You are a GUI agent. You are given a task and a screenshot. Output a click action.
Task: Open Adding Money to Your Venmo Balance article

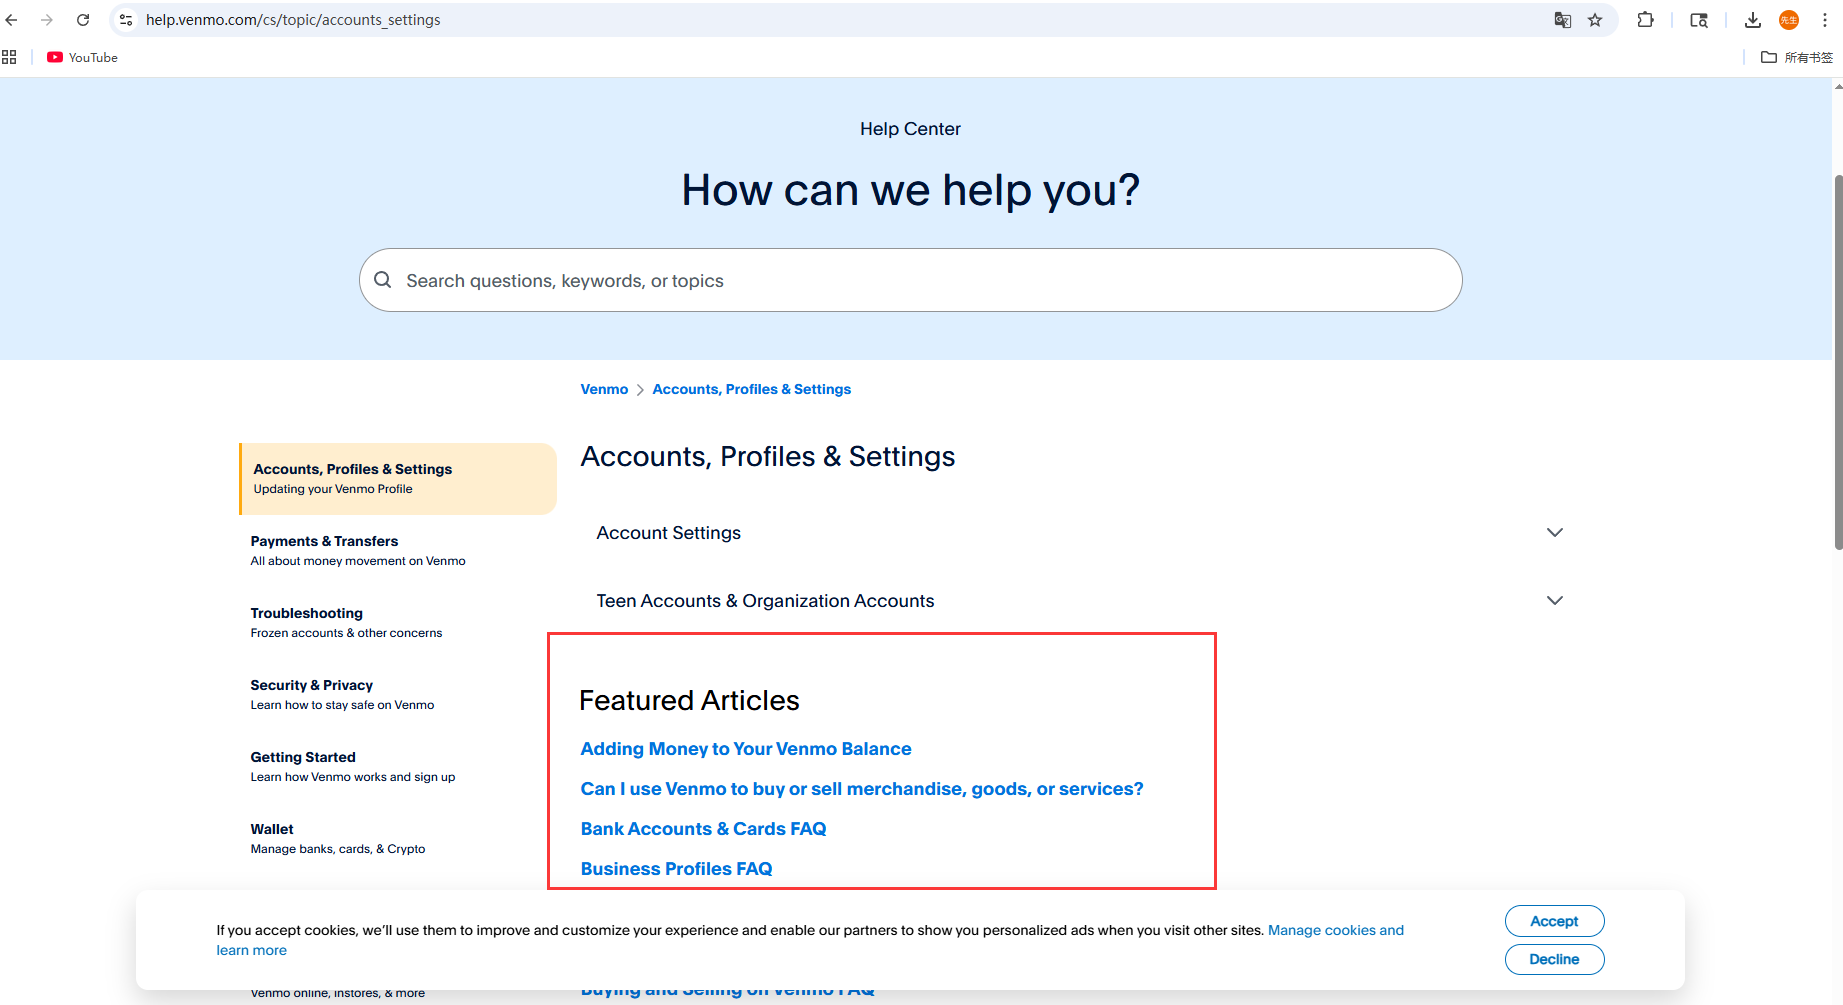745,749
